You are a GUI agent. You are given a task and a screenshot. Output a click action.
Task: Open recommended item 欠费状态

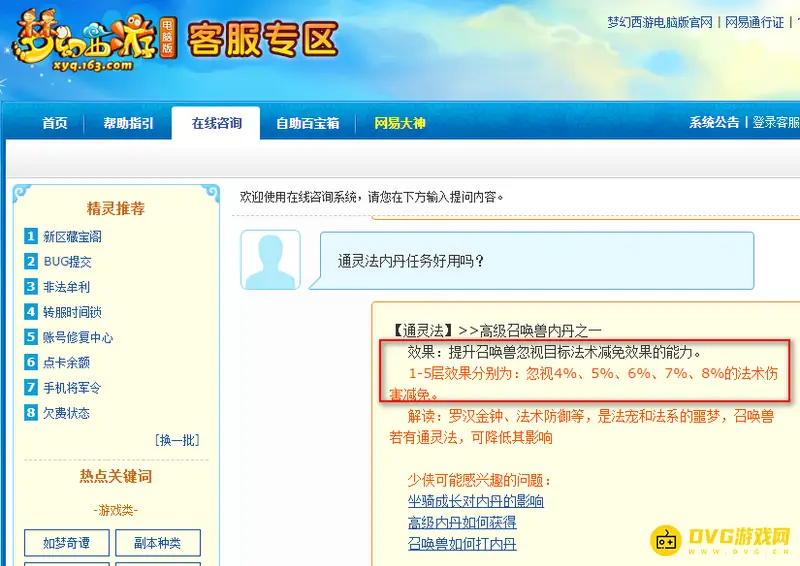[x=66, y=413]
